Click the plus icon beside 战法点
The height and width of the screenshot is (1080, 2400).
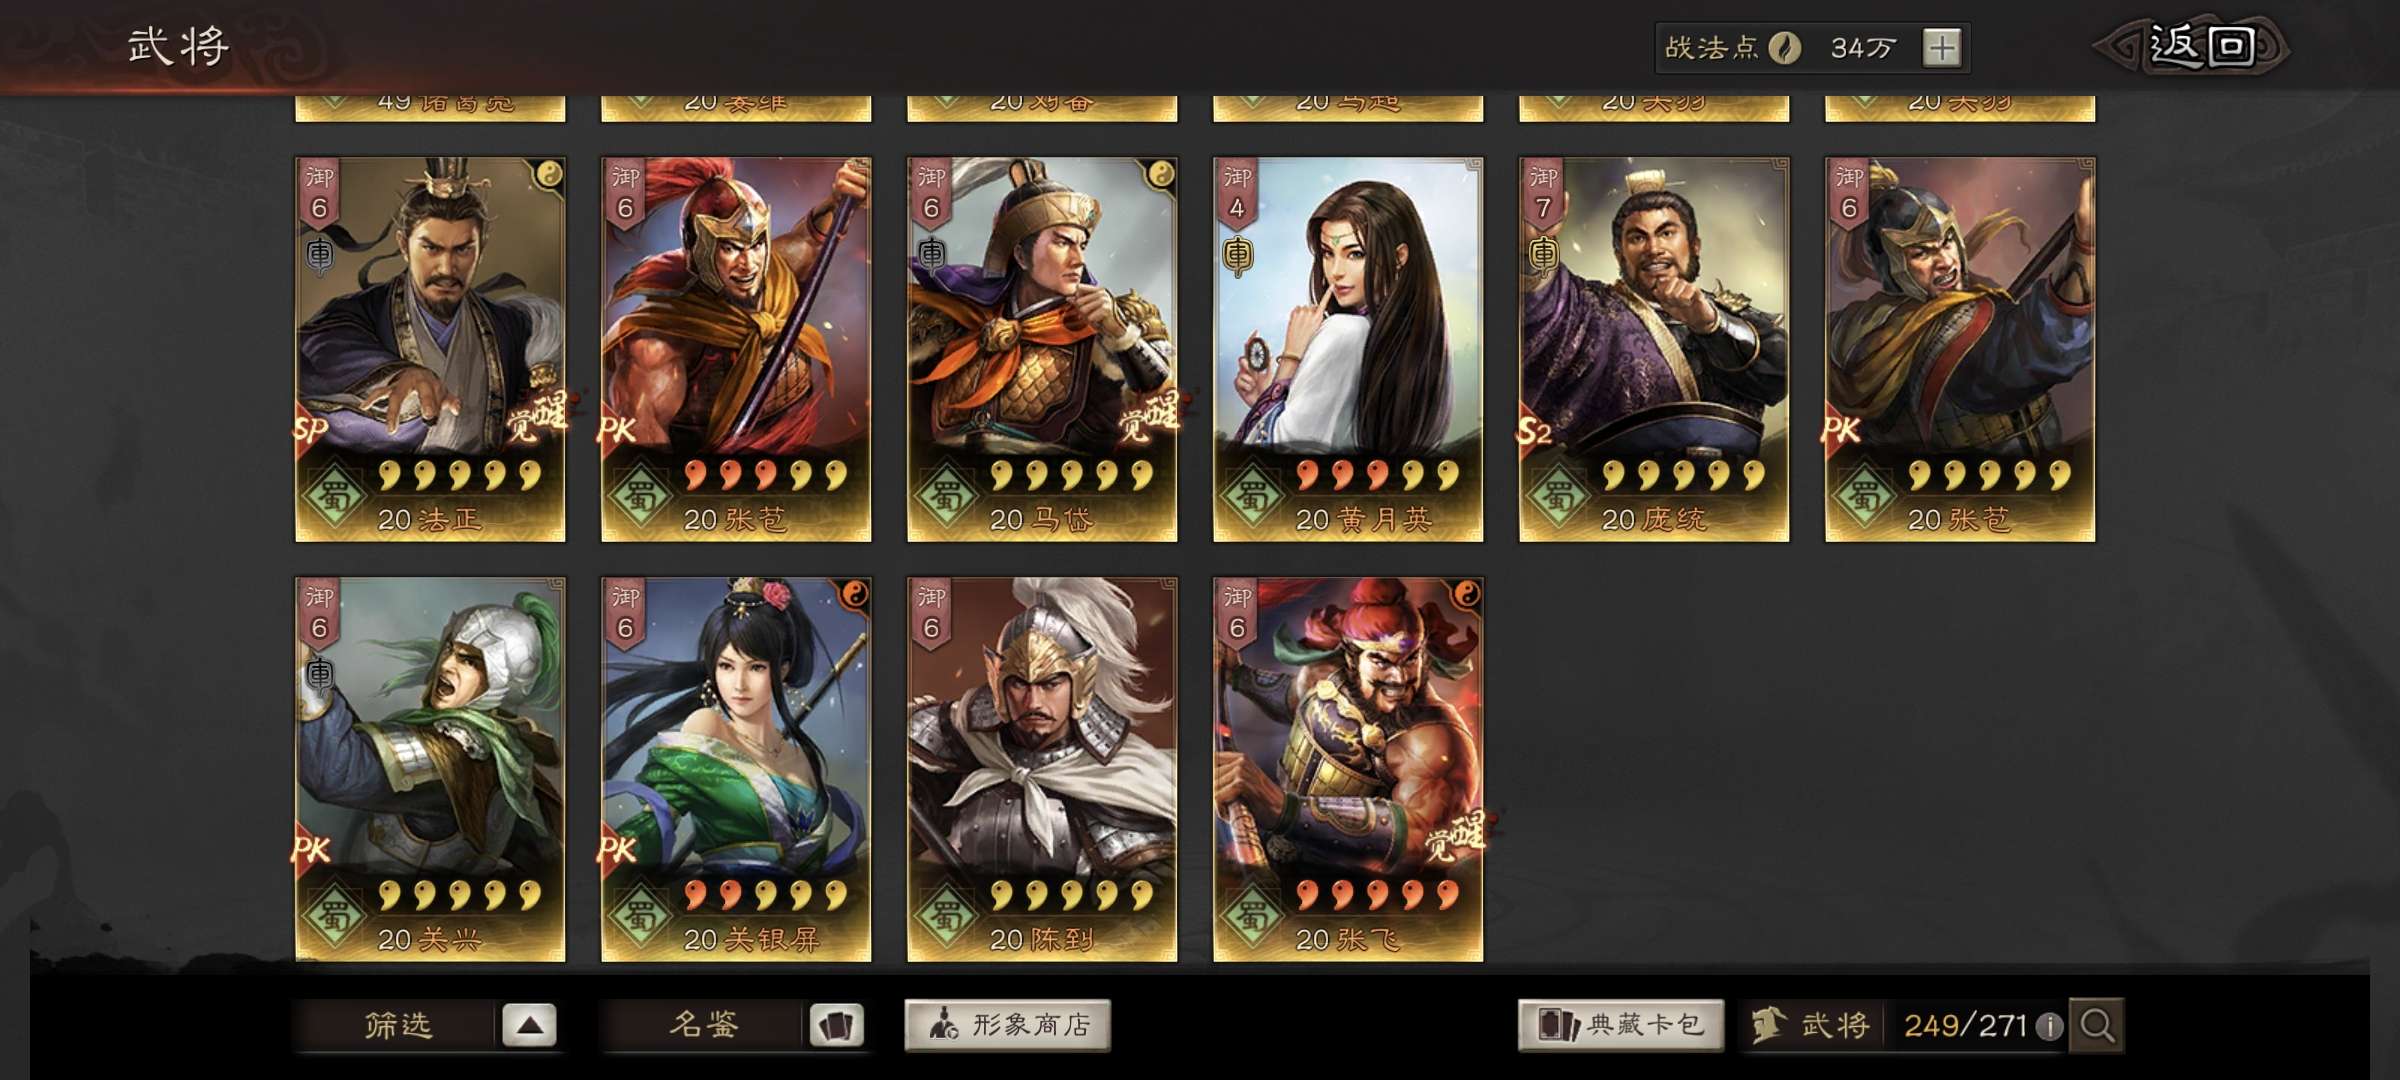click(1942, 48)
